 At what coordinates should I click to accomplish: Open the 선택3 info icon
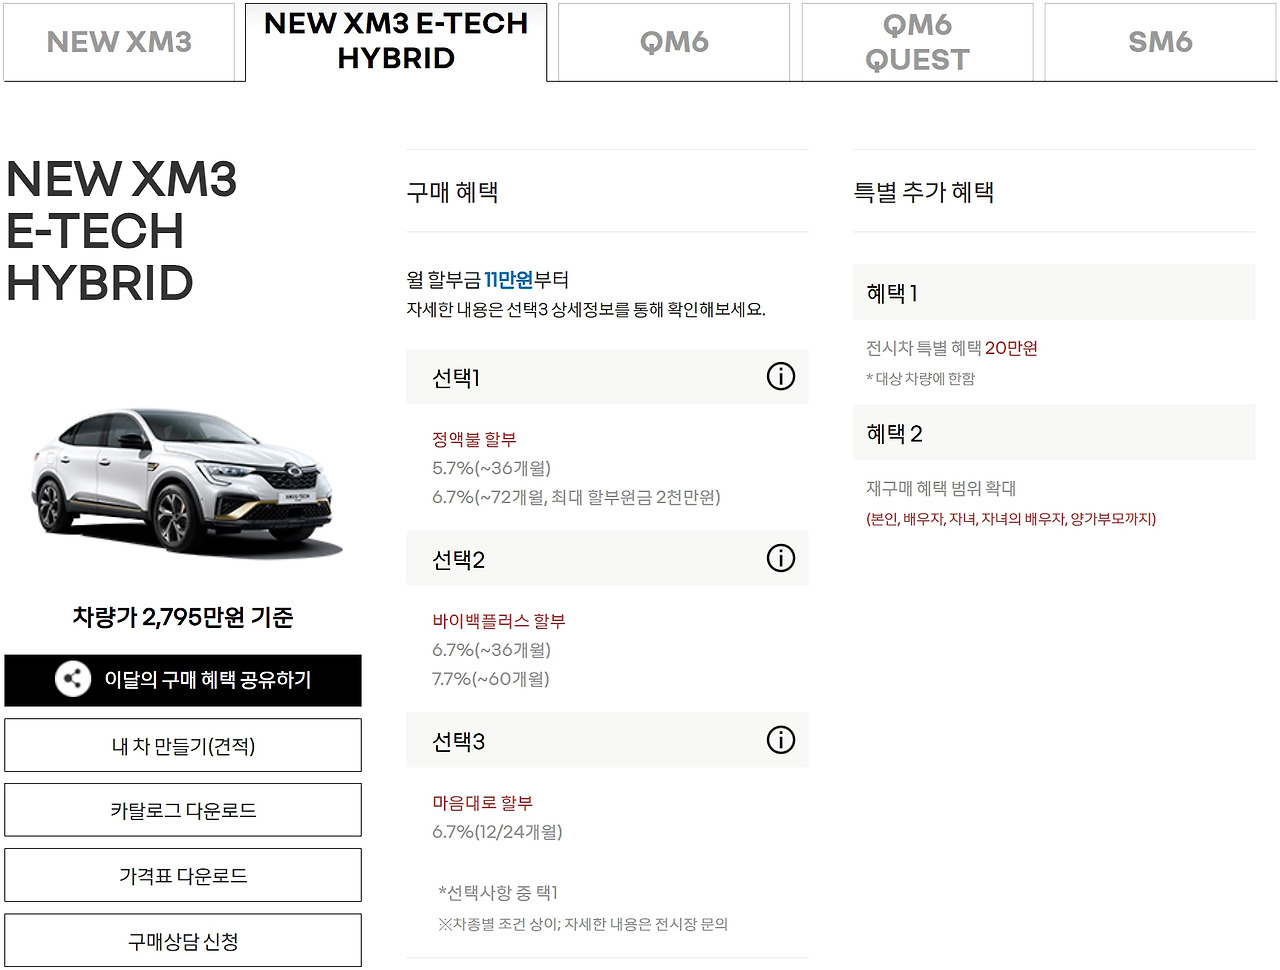(x=781, y=740)
